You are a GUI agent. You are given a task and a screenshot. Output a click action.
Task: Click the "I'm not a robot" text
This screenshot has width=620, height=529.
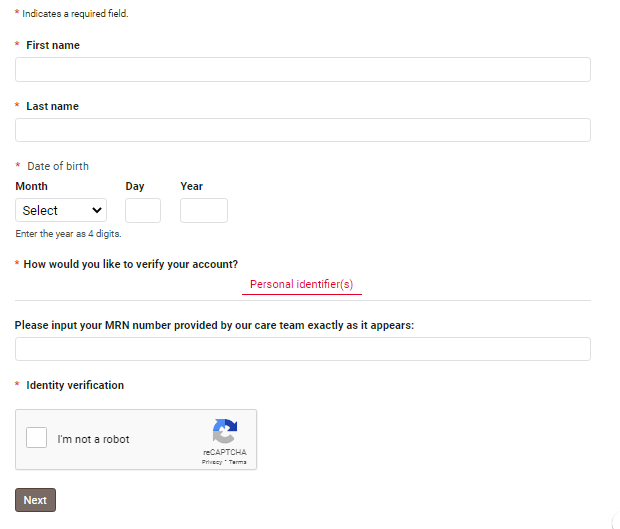(94, 439)
